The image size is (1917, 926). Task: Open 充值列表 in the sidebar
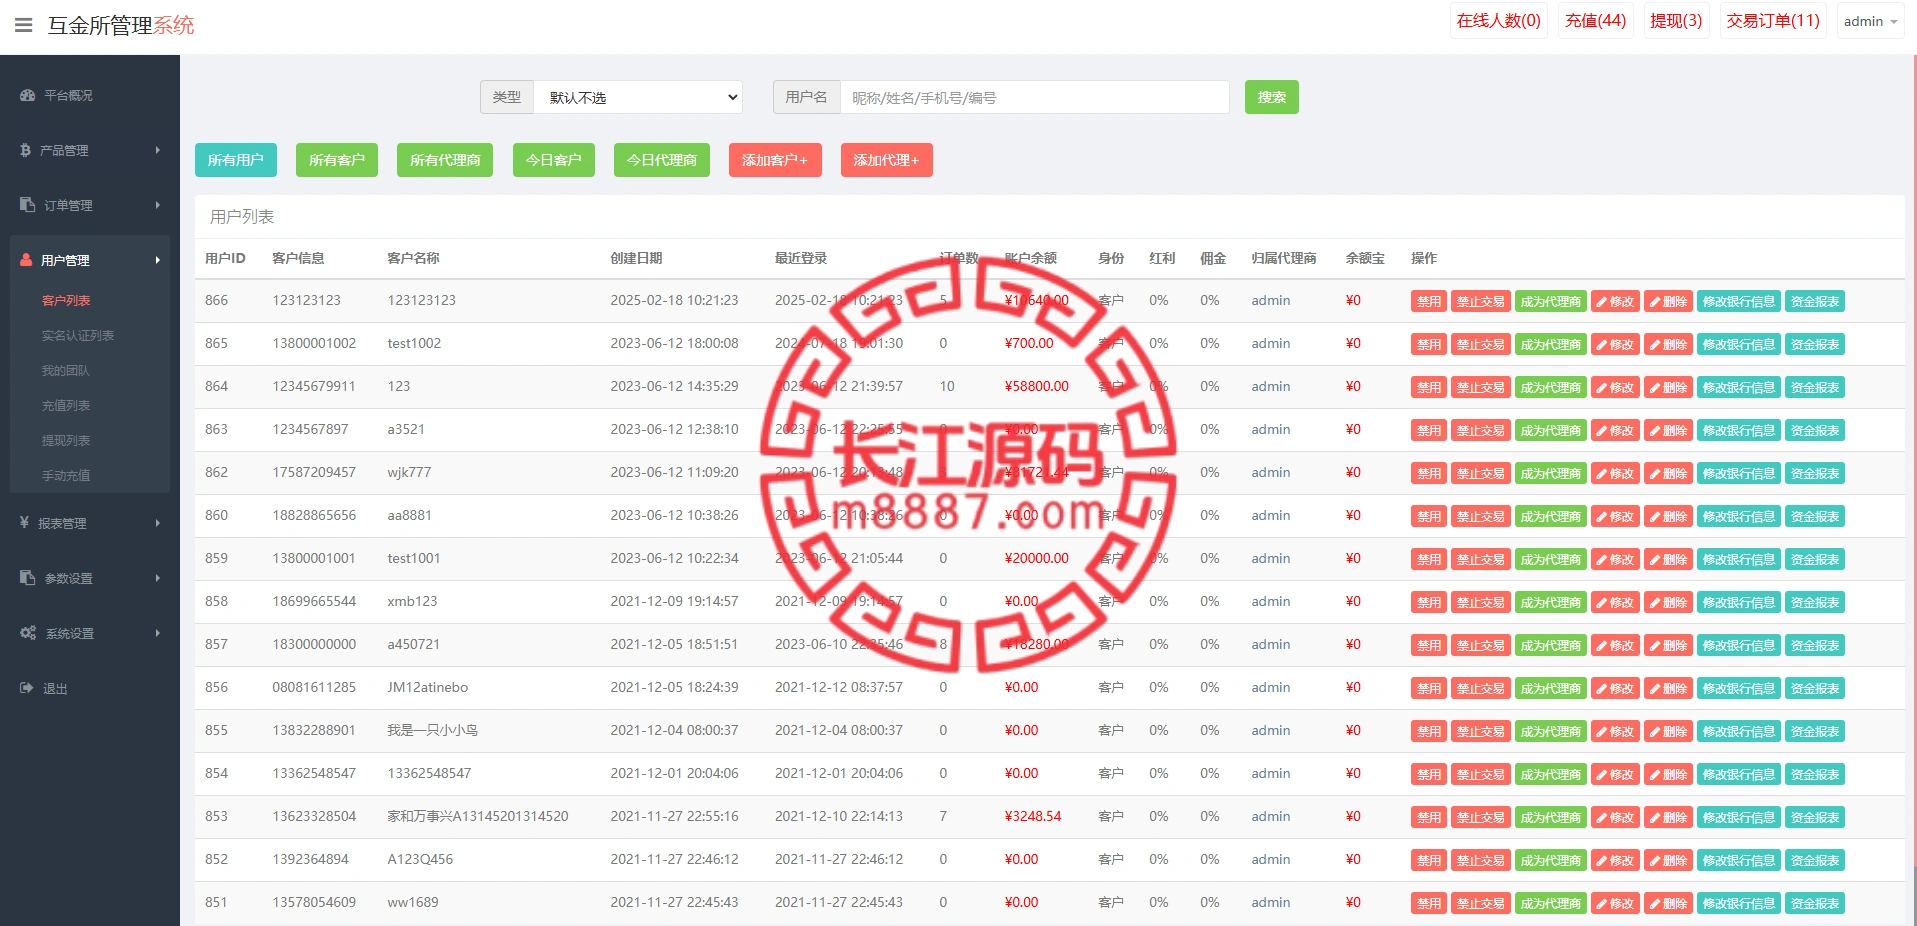(x=66, y=405)
